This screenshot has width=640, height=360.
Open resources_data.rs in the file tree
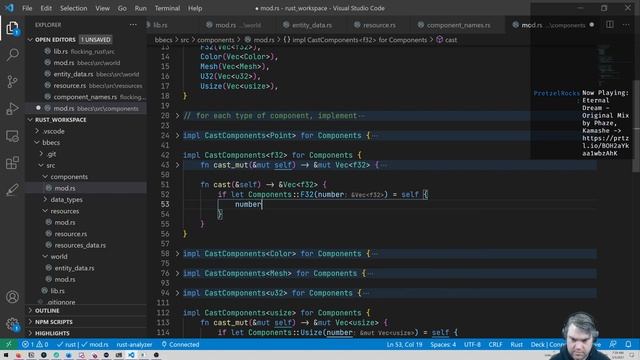pyautogui.click(x=80, y=245)
